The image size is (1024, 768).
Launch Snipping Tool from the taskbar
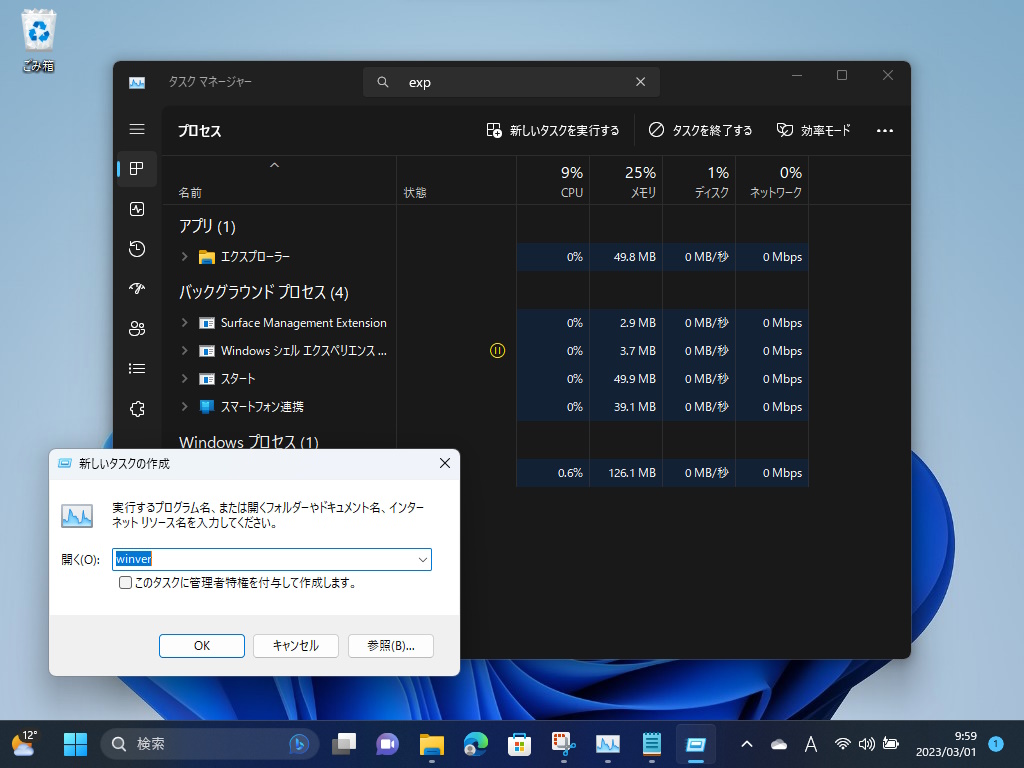561,744
